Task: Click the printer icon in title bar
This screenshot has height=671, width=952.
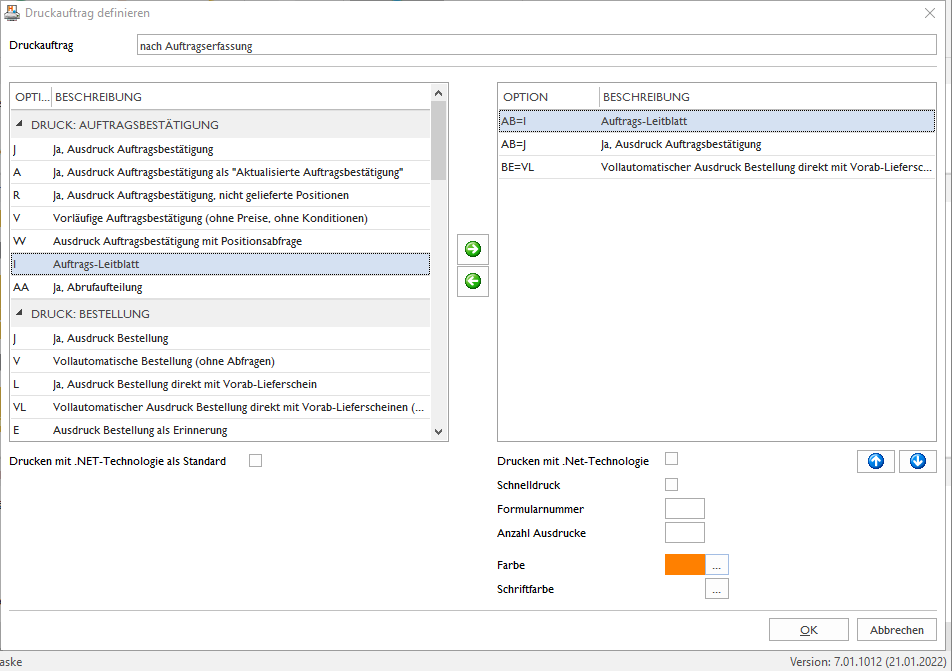Action: click(12, 13)
